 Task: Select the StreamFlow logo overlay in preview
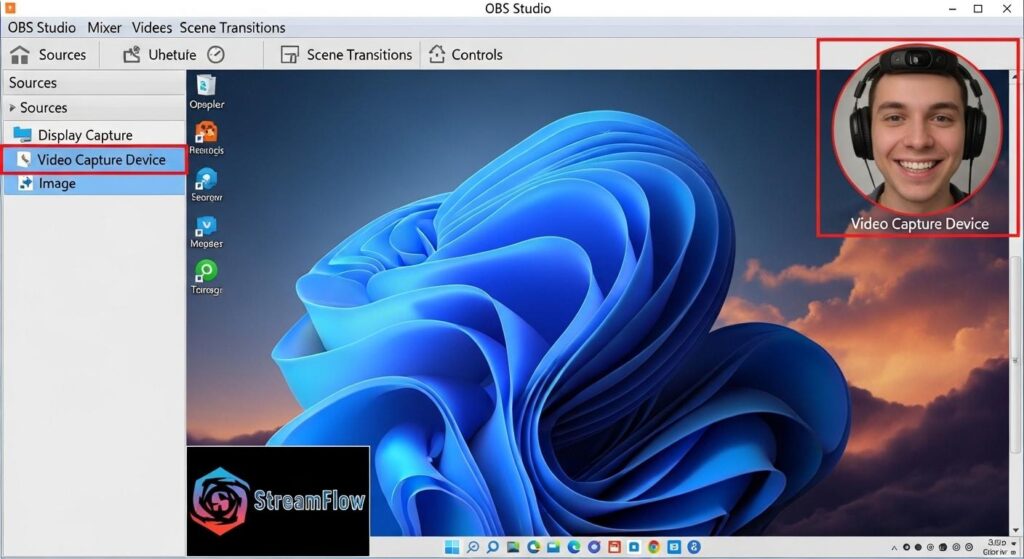(x=278, y=500)
